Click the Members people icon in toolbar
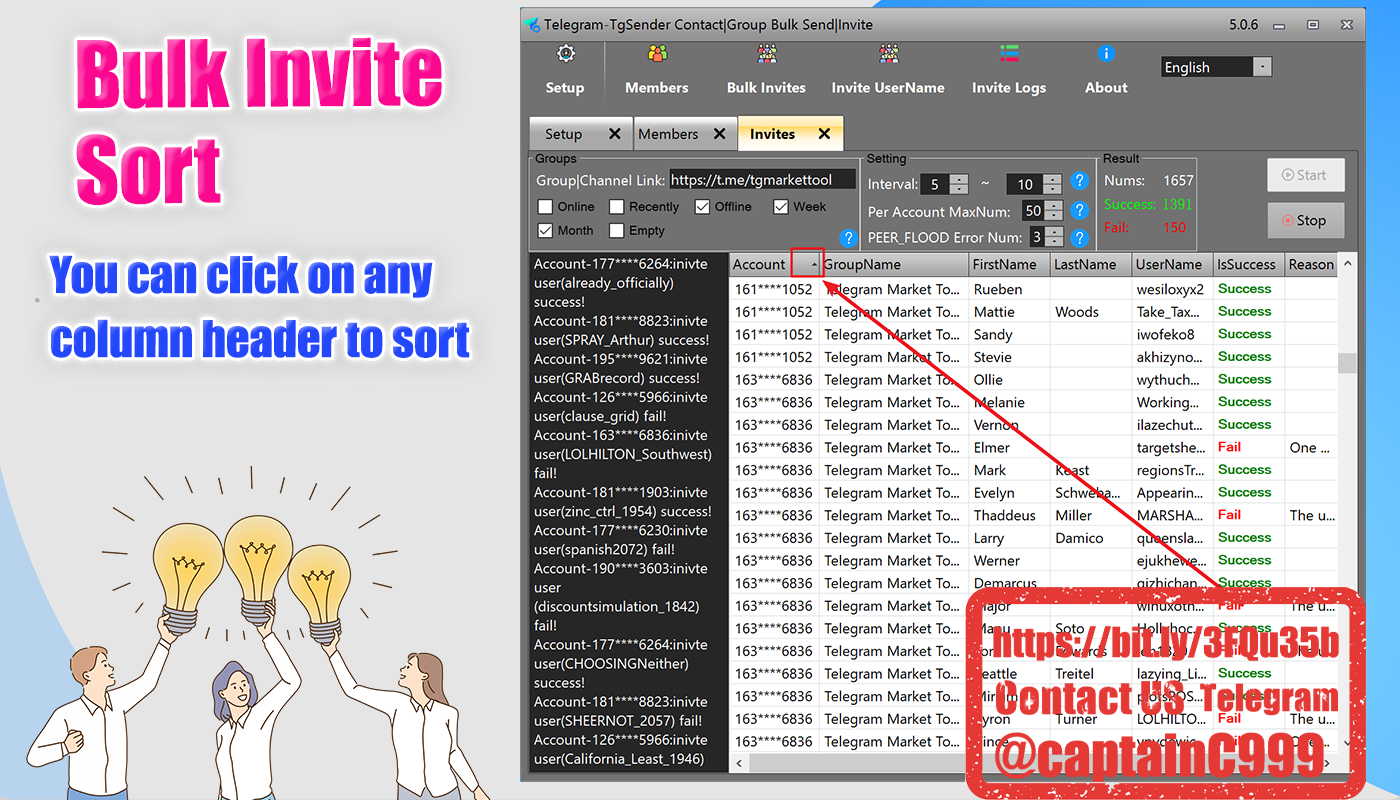The width and height of the screenshot is (1400, 800). click(x=657, y=53)
